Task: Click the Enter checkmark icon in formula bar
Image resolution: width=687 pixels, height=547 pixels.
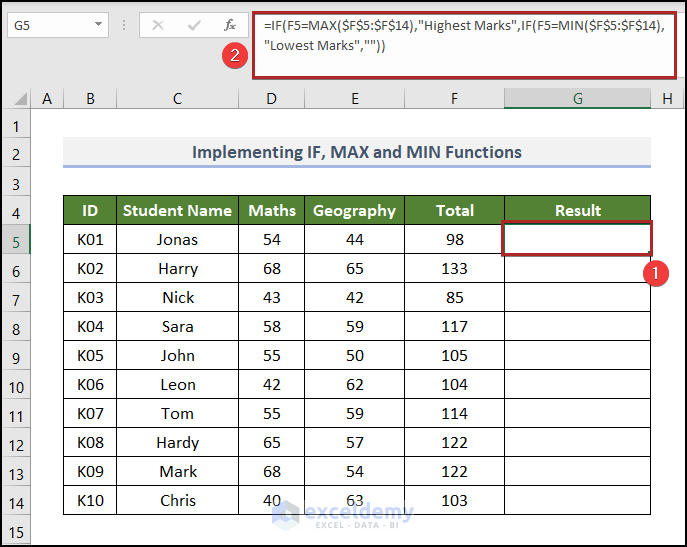Action: pos(194,25)
